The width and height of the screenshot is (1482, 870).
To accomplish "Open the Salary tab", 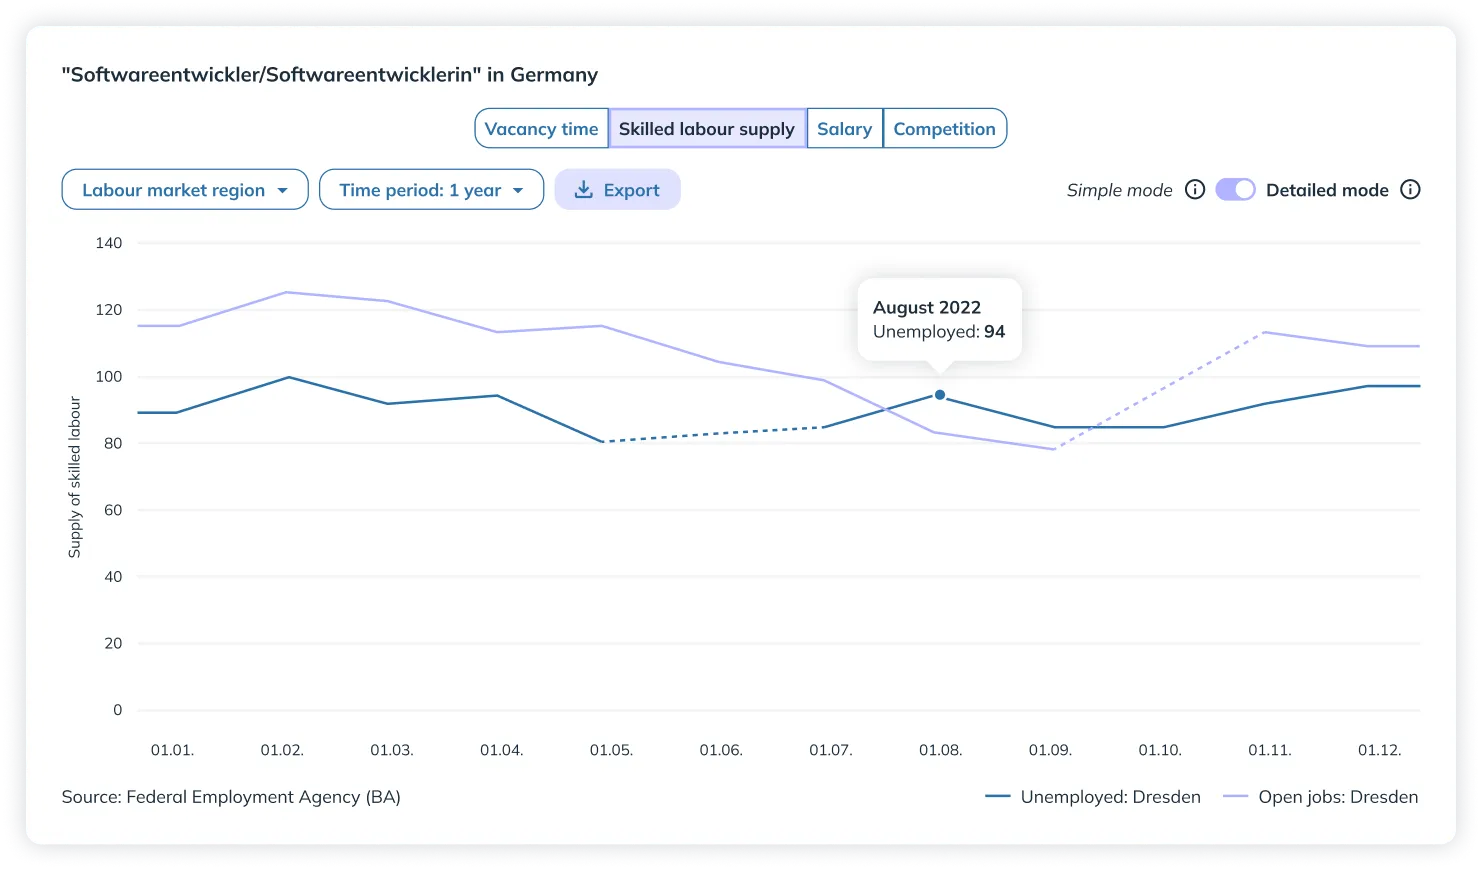I will pos(844,129).
